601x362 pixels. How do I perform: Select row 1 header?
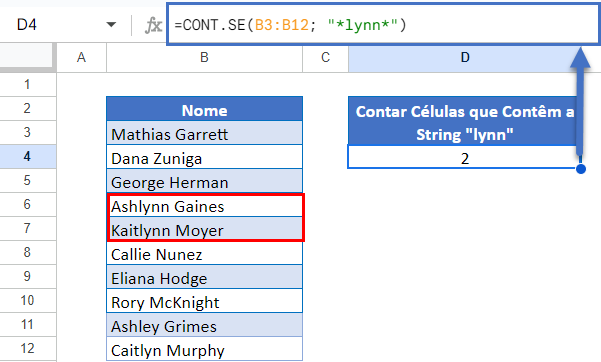point(28,84)
